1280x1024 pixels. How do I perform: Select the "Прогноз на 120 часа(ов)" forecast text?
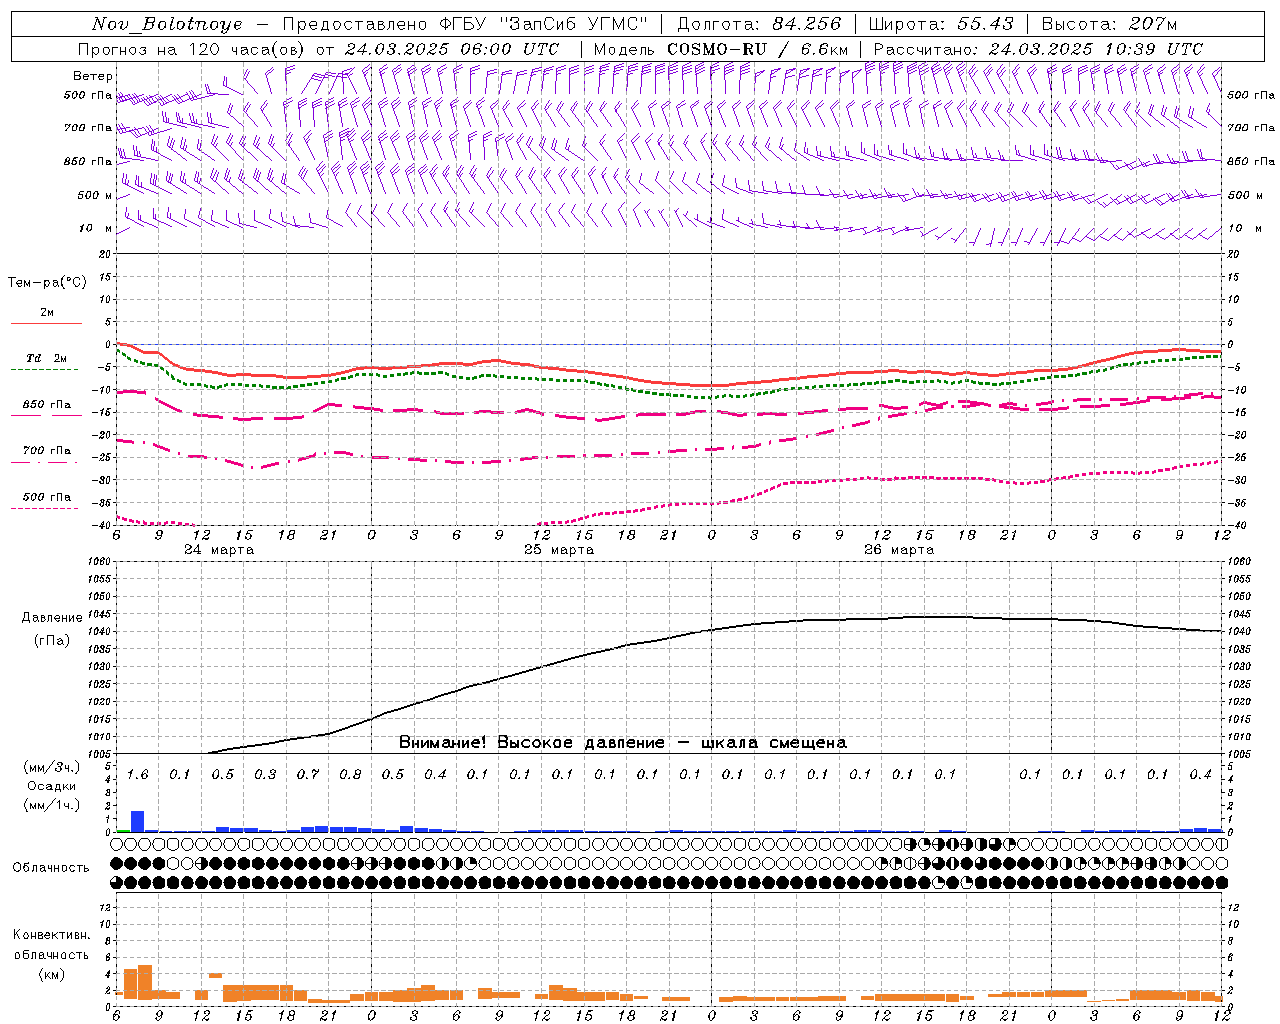pyautogui.click(x=192, y=49)
